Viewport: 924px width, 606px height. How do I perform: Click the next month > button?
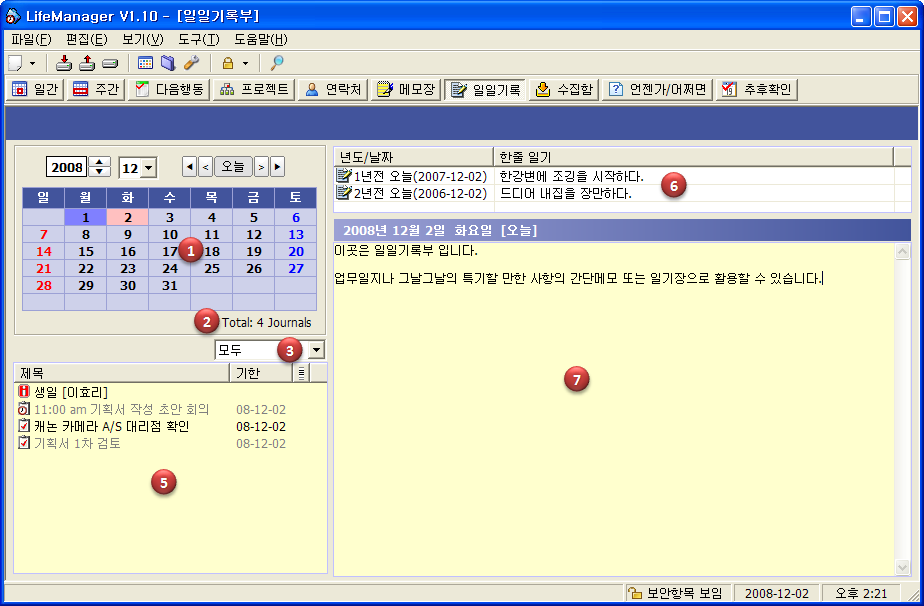click(261, 167)
